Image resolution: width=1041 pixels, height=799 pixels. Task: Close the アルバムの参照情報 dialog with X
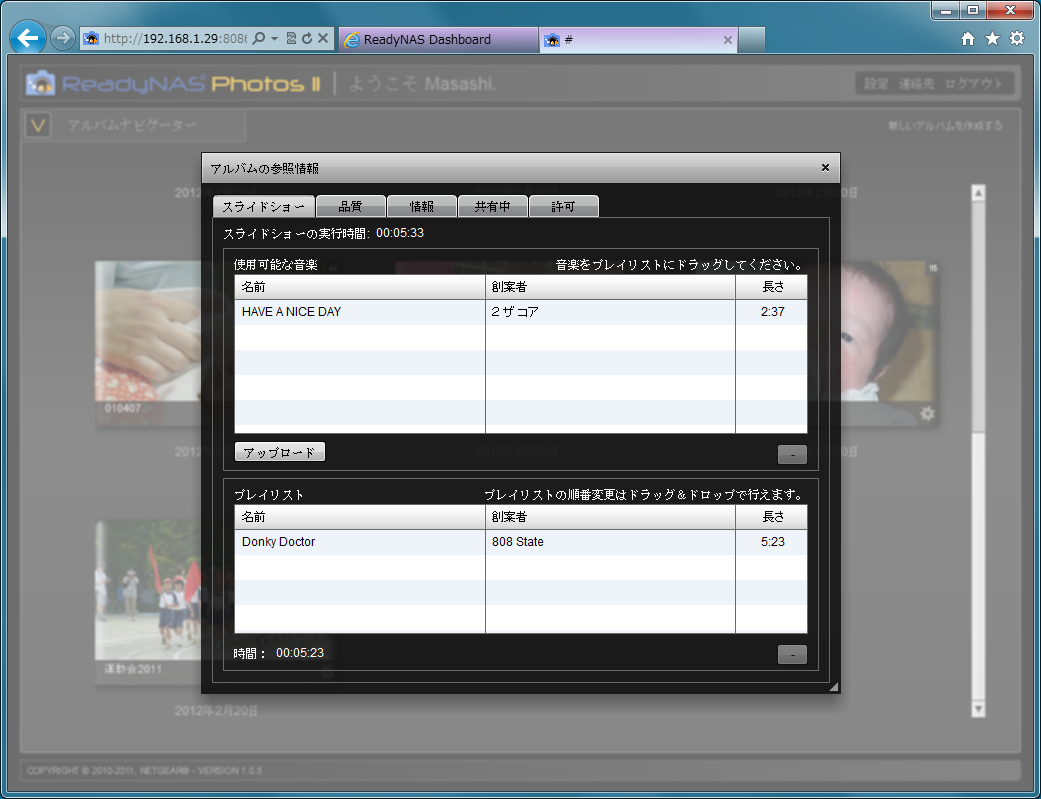(825, 168)
